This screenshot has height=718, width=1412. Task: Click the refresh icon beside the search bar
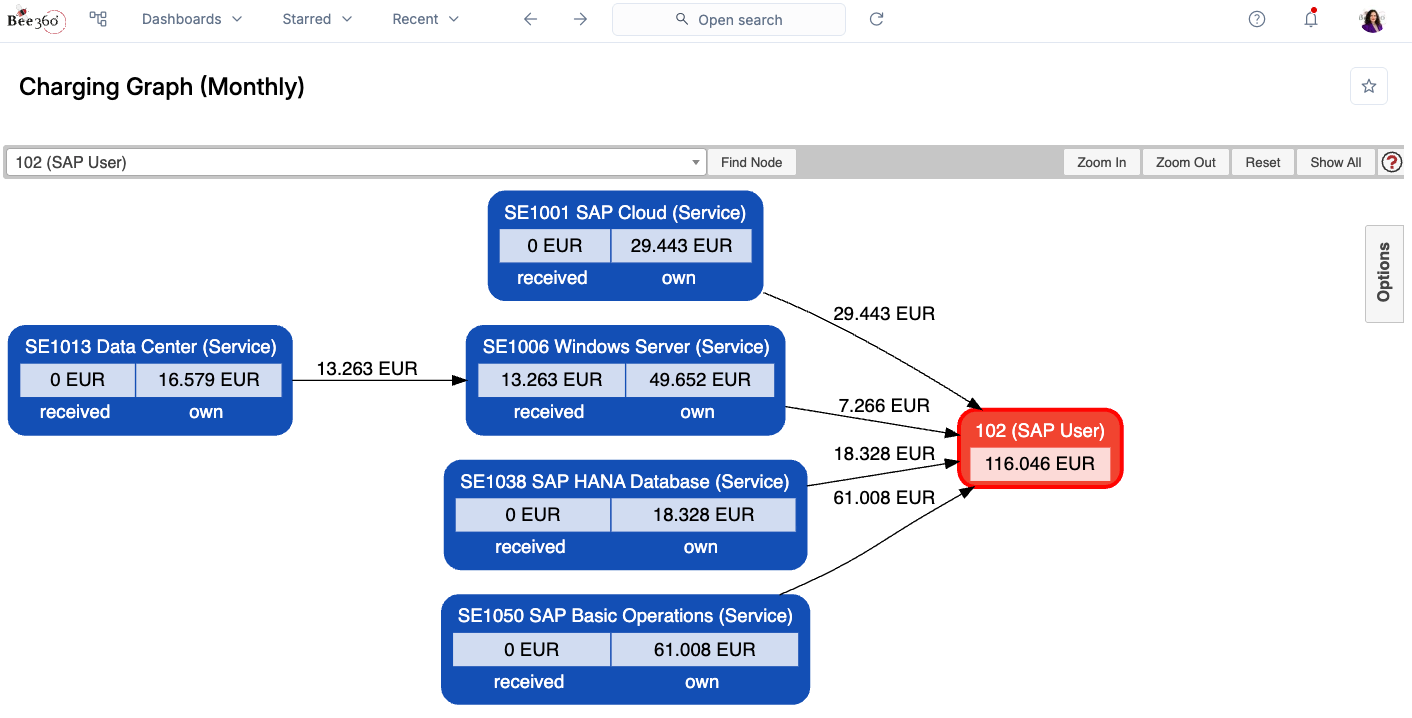(876, 19)
